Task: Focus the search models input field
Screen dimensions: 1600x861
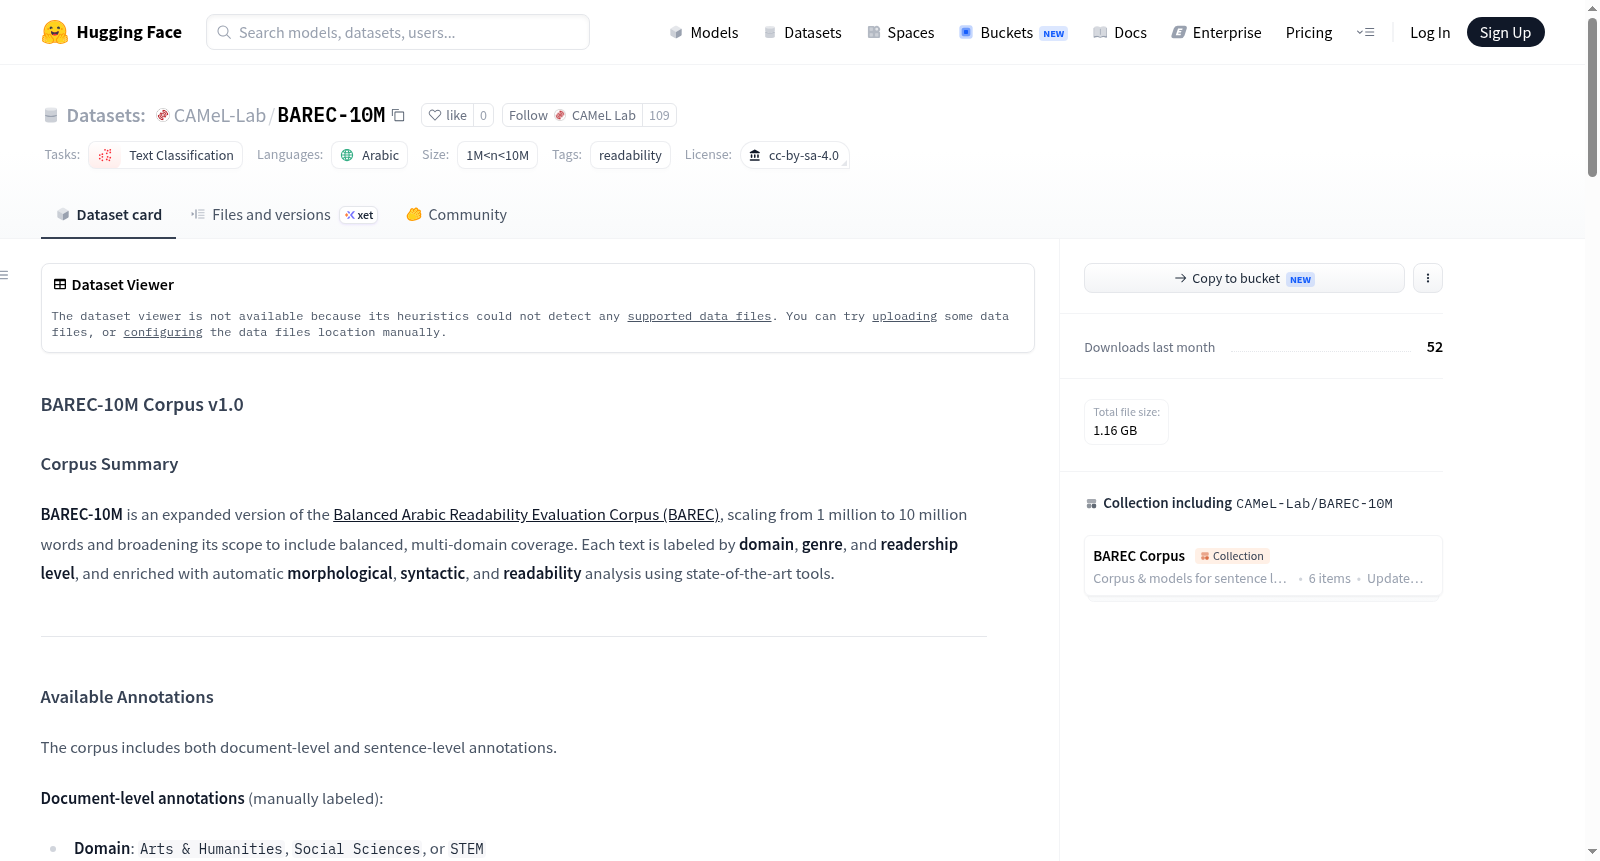Action: point(398,32)
